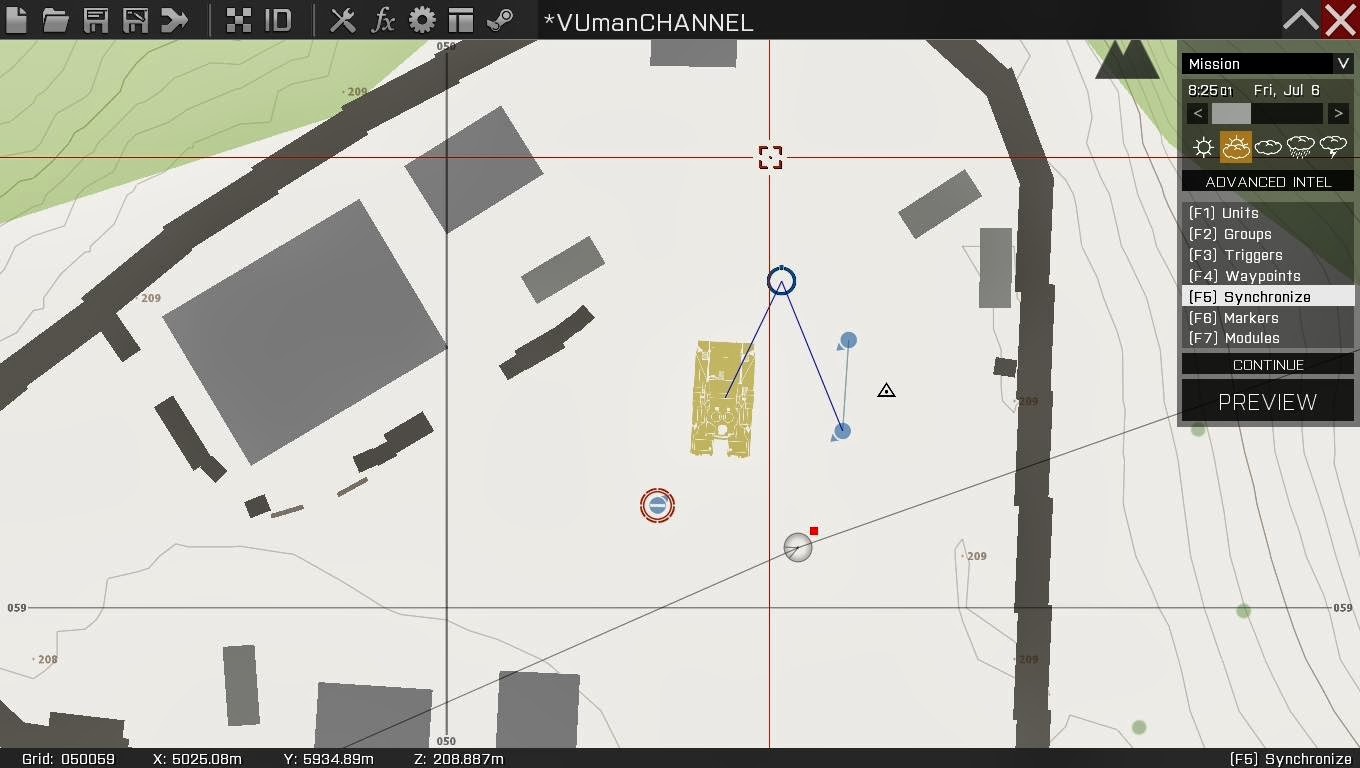Image resolution: width=1360 pixels, height=768 pixels.
Task: Toggle the map textures checkerboard icon
Action: tap(239, 20)
